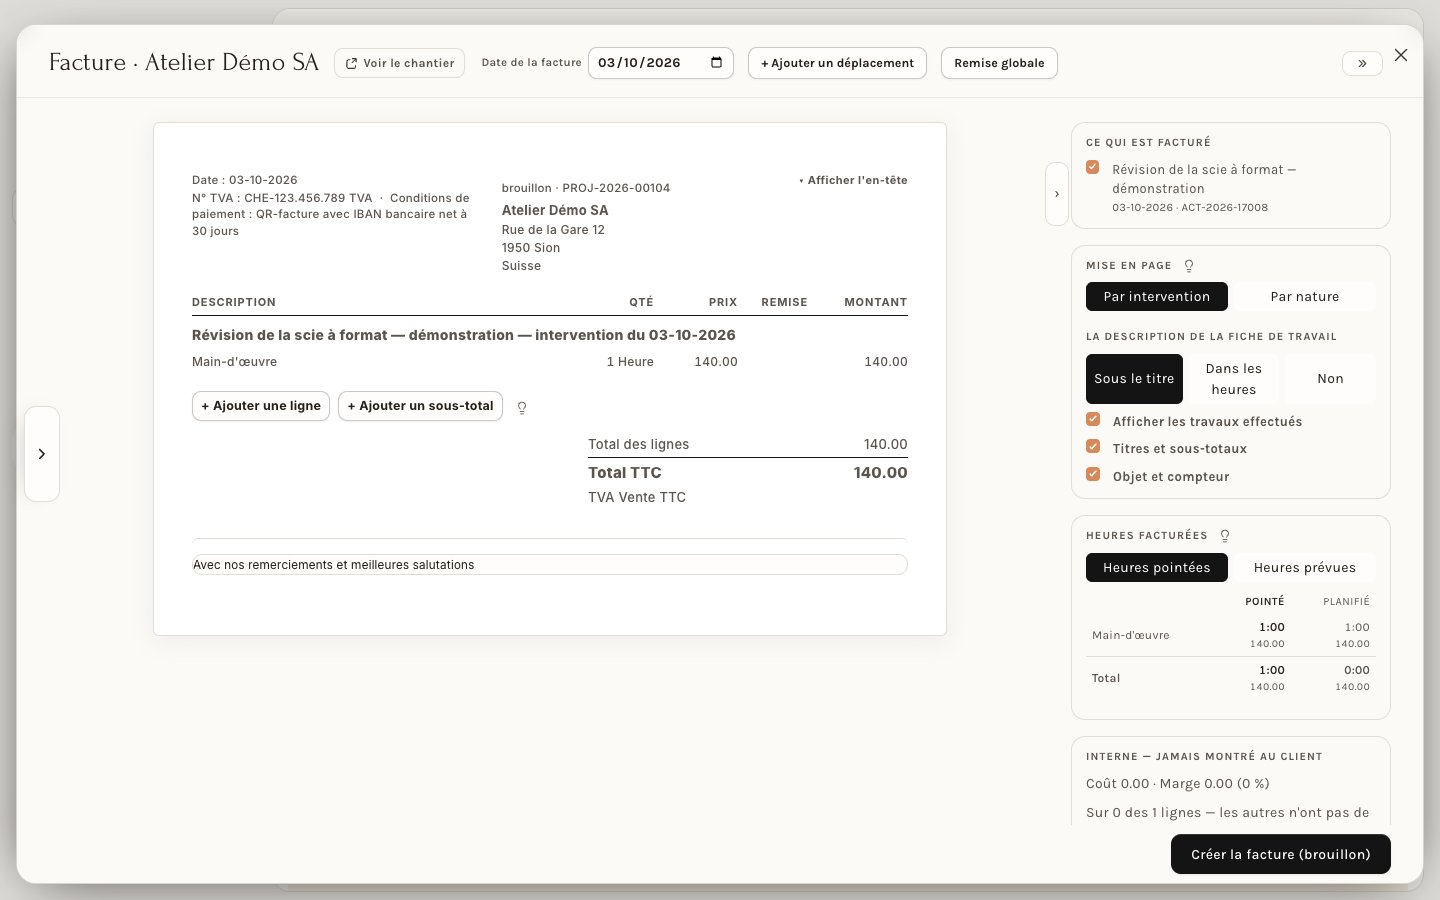This screenshot has height=900, width=1440.
Task: Toggle Afficher les travaux effectués checkbox
Action: click(x=1093, y=420)
